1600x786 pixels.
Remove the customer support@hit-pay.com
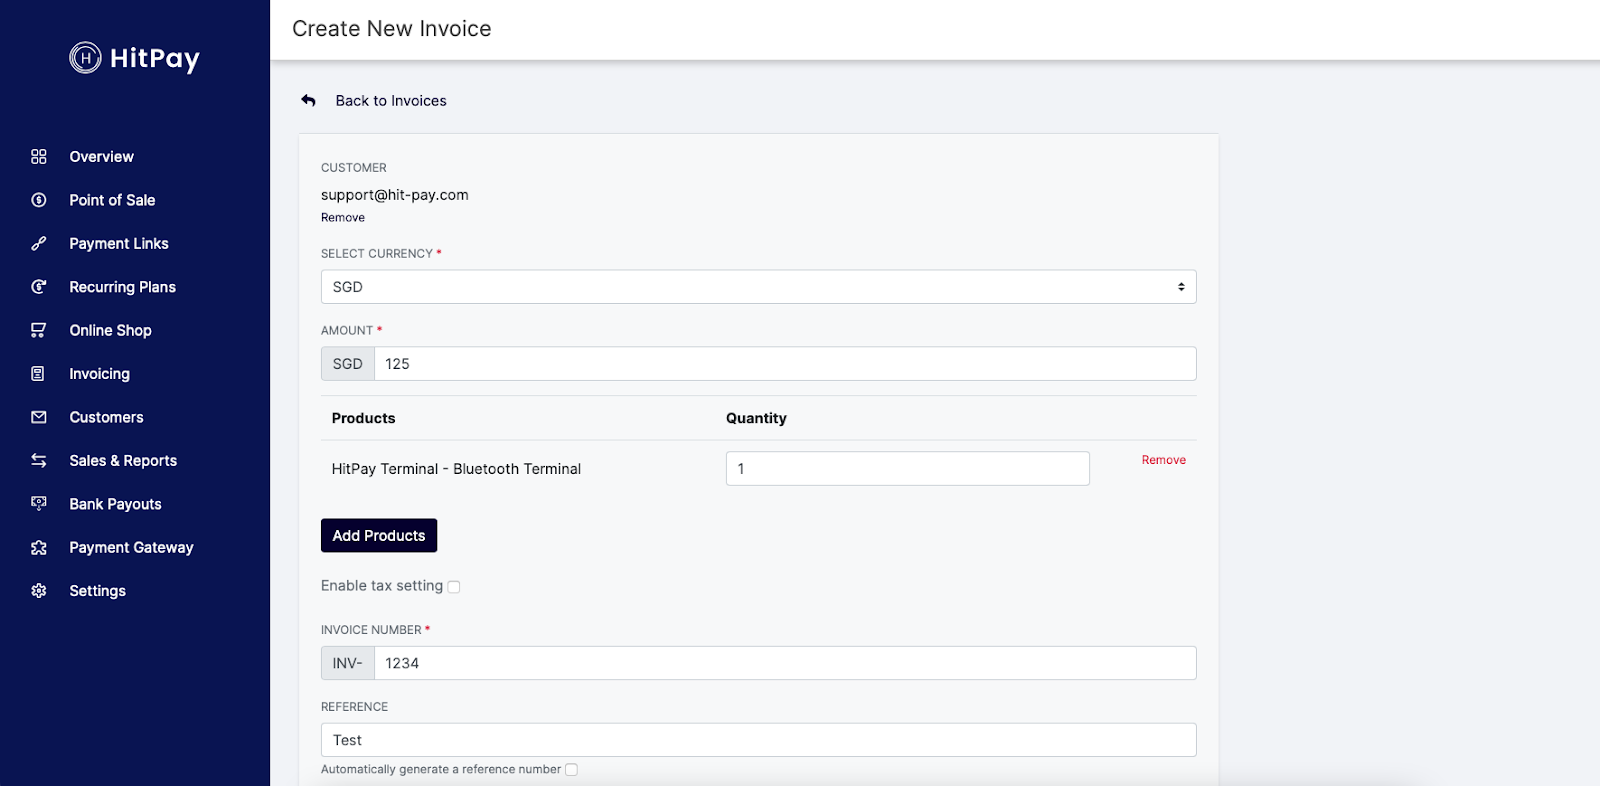343,218
